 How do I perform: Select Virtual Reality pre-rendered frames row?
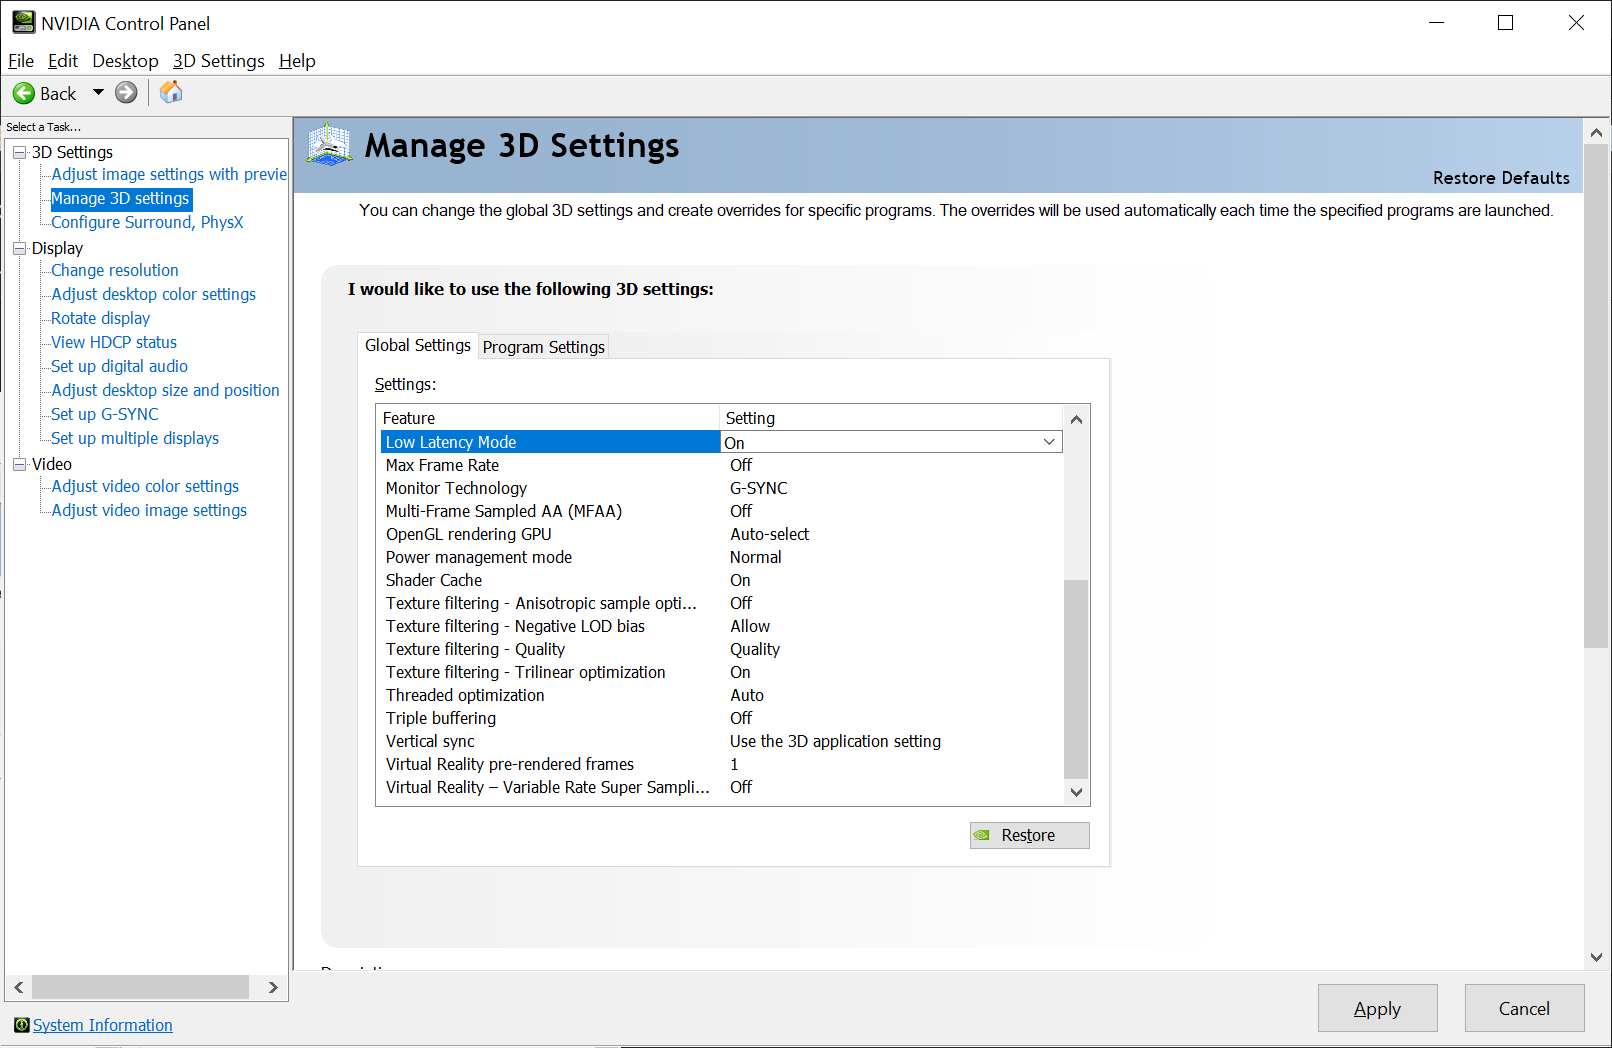(x=721, y=764)
